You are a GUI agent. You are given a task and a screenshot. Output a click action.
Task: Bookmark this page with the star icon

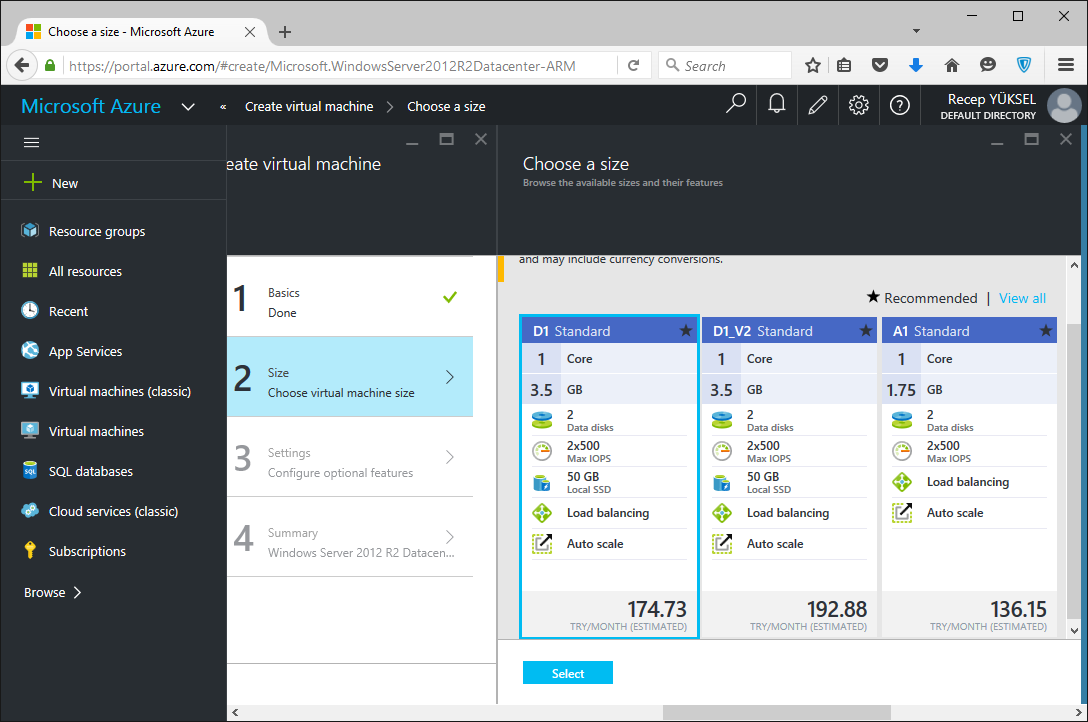tap(813, 65)
